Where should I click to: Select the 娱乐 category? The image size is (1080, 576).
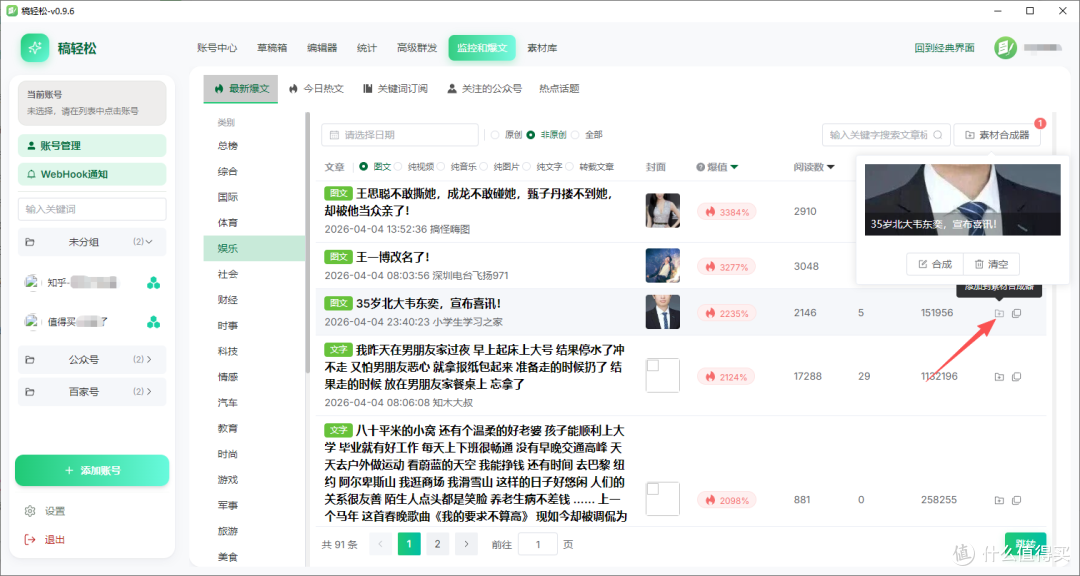click(x=254, y=249)
